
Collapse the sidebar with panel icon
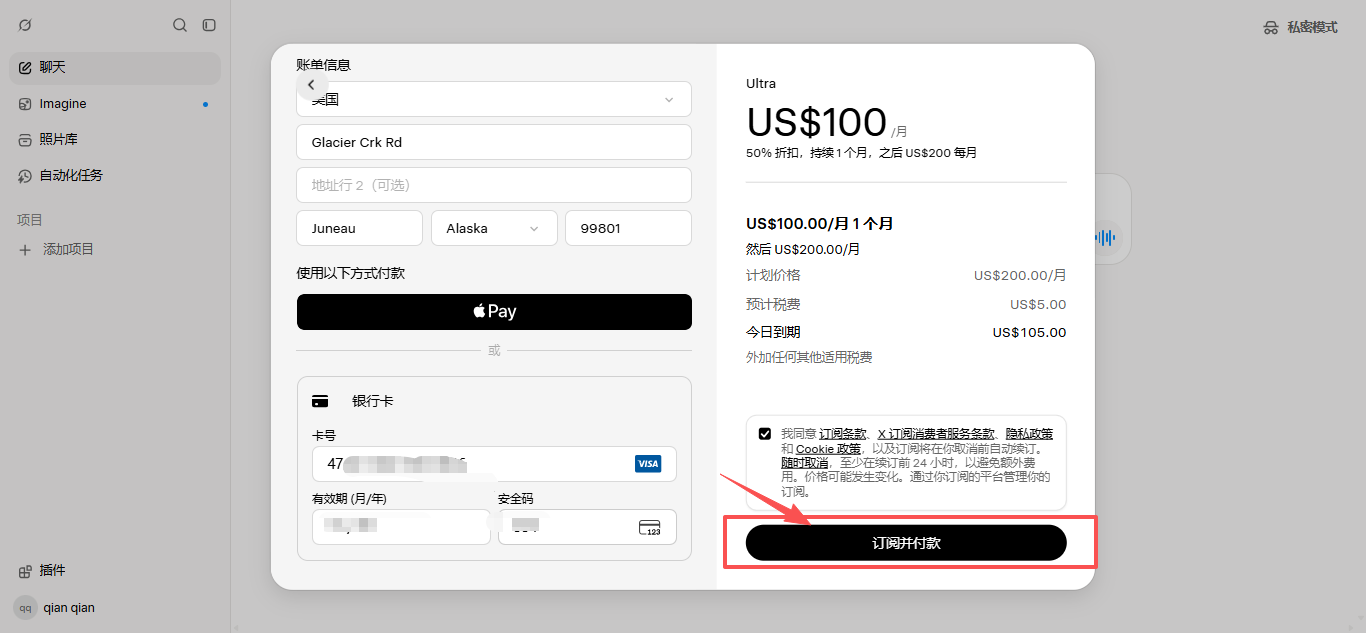[209, 25]
